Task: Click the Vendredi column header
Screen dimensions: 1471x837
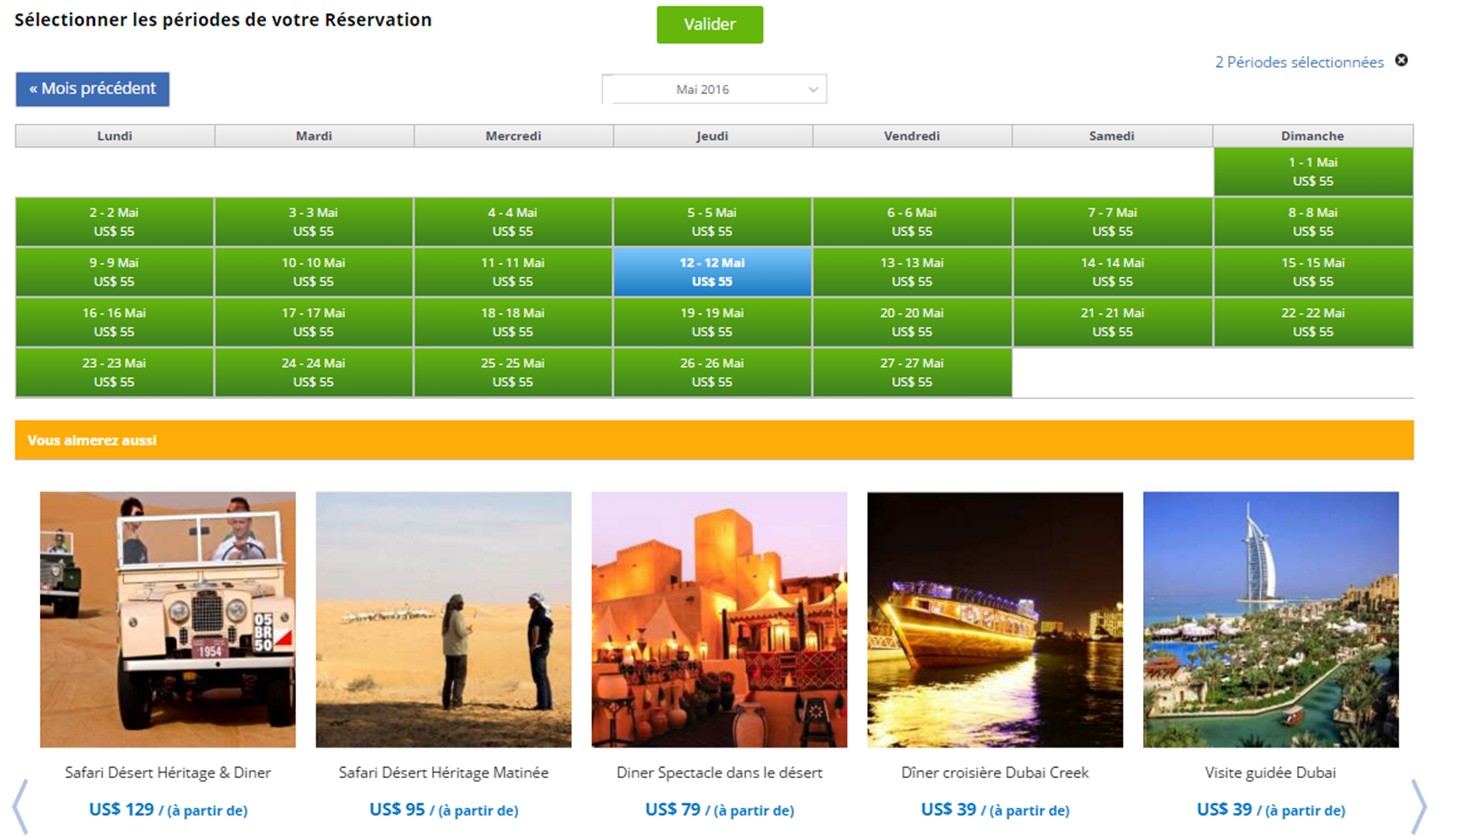Action: (x=912, y=136)
